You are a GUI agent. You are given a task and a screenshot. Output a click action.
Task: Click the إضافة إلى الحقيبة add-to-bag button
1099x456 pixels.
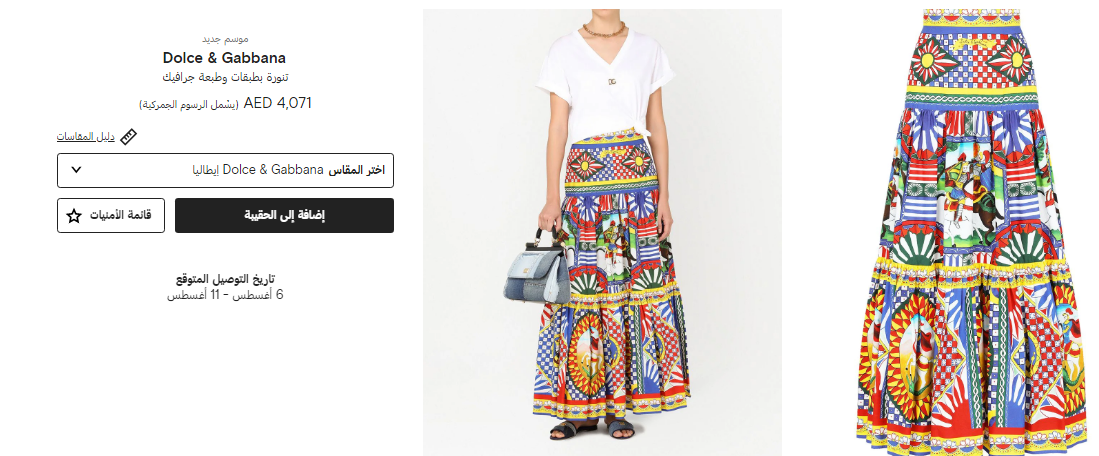[284, 215]
